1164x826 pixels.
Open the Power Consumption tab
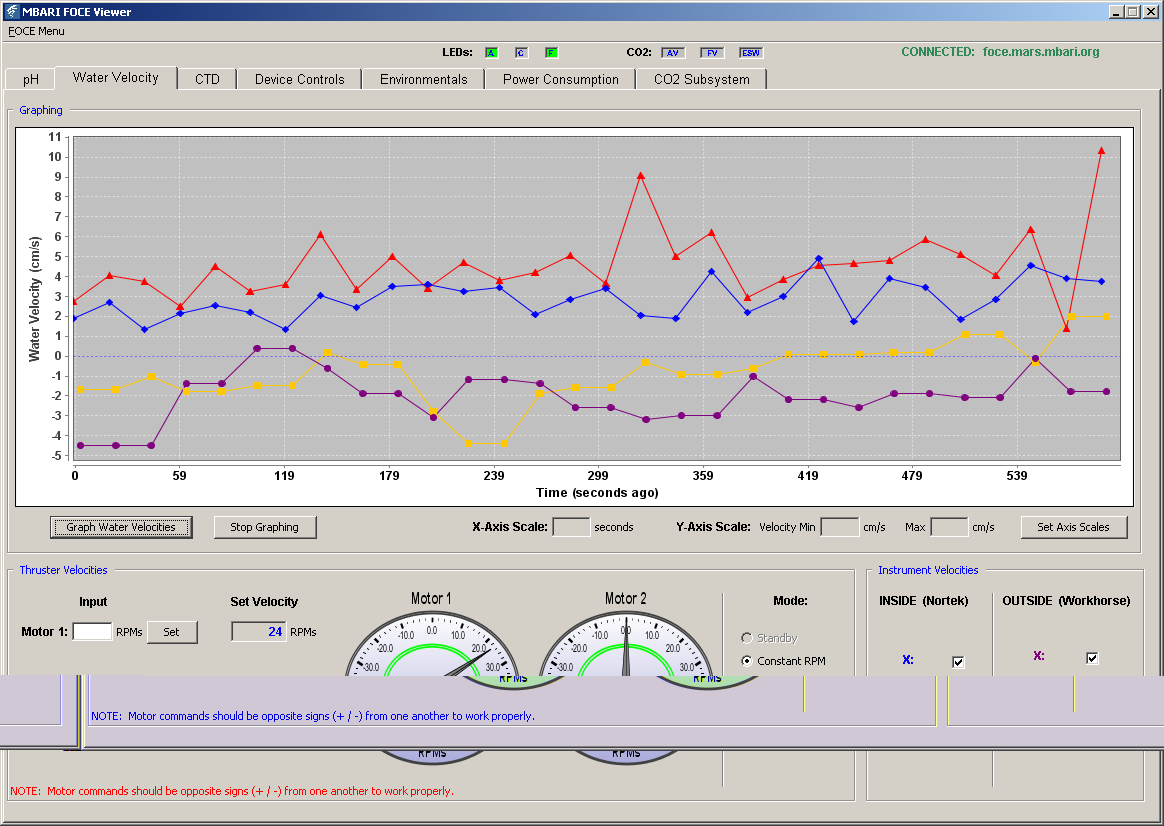pos(560,79)
